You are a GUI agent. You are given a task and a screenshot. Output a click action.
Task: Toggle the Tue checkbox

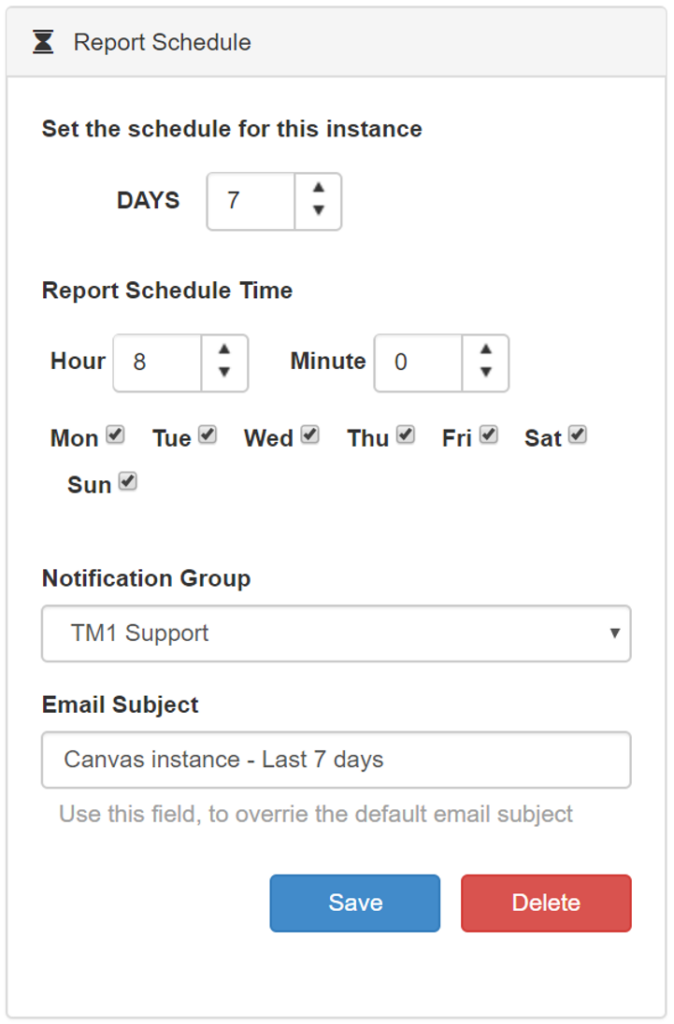(x=207, y=435)
